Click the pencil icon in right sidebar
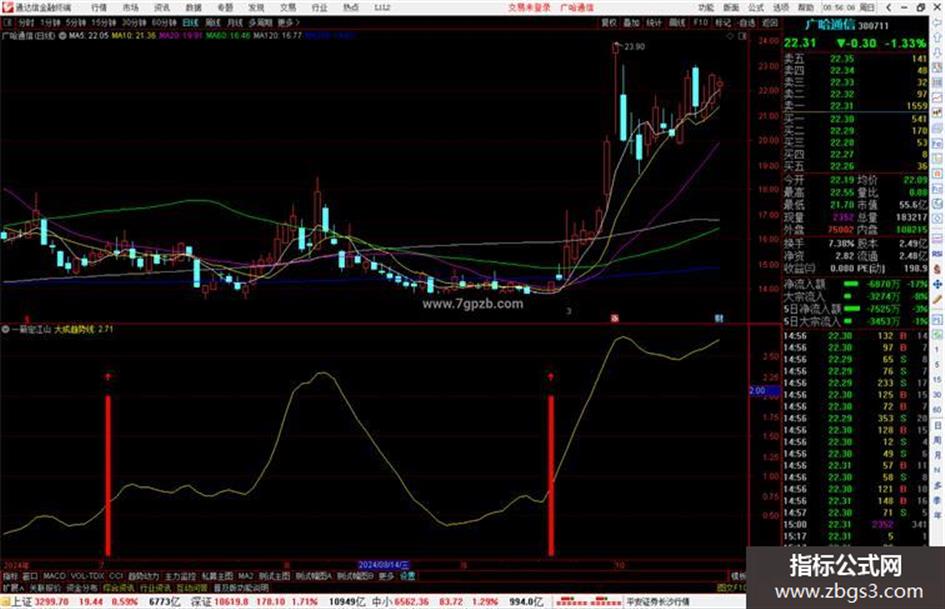This screenshot has width=945, height=609. [x=938, y=299]
